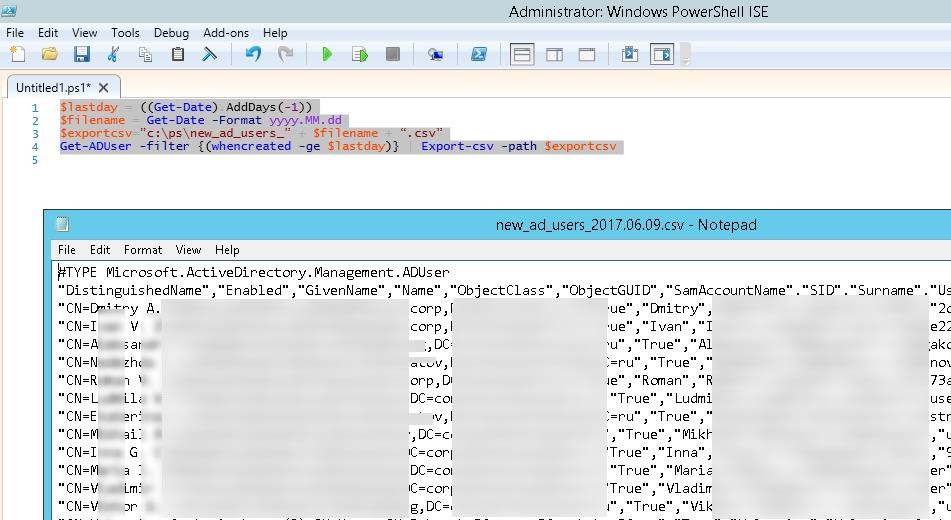Open a script with the folder icon
Screen dimensions: 951x520
[49, 55]
